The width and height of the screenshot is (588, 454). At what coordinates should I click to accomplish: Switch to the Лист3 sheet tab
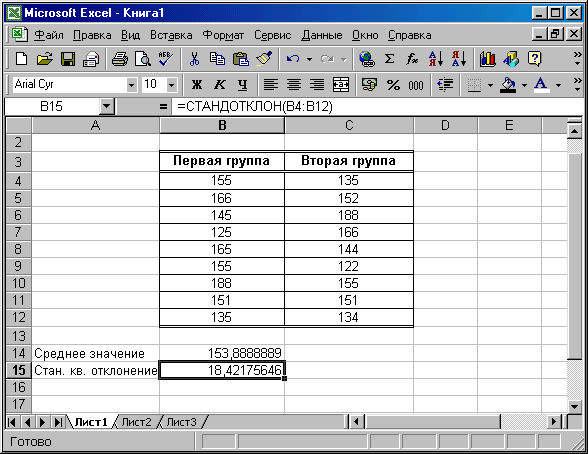(x=181, y=422)
